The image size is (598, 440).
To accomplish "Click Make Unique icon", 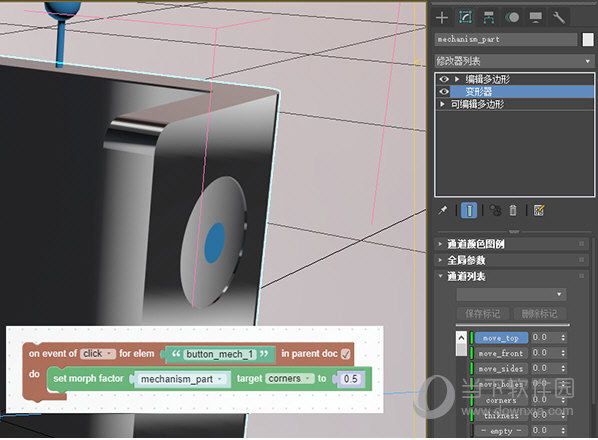I will click(x=495, y=210).
